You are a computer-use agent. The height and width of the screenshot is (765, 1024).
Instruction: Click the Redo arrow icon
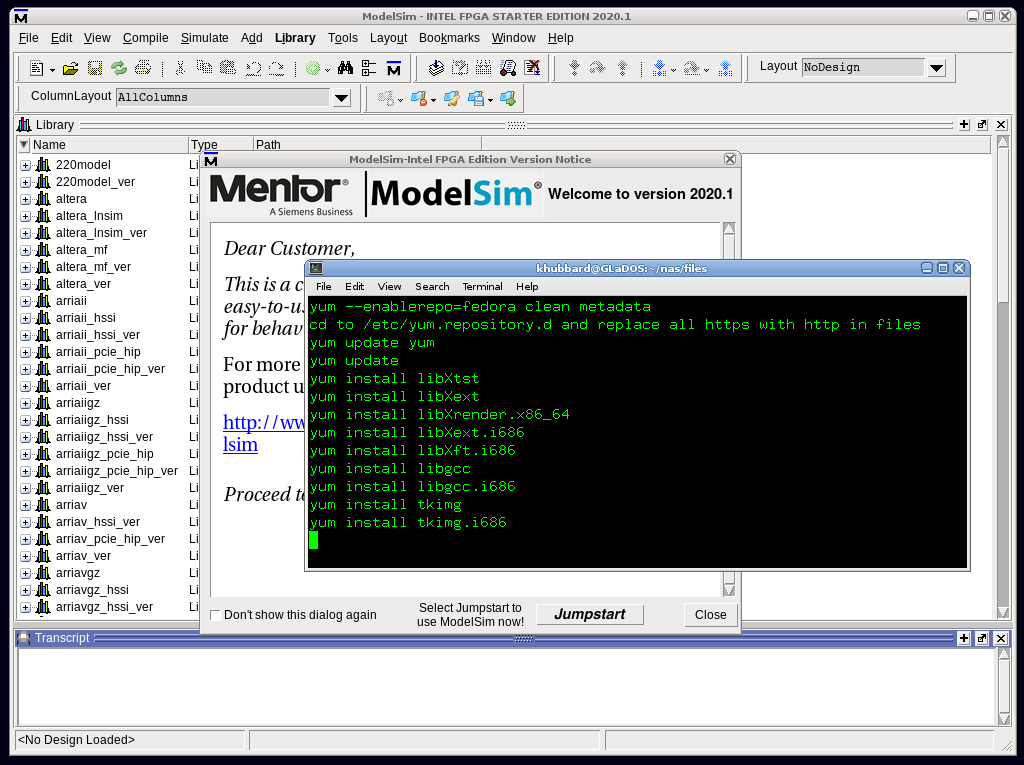[x=277, y=68]
